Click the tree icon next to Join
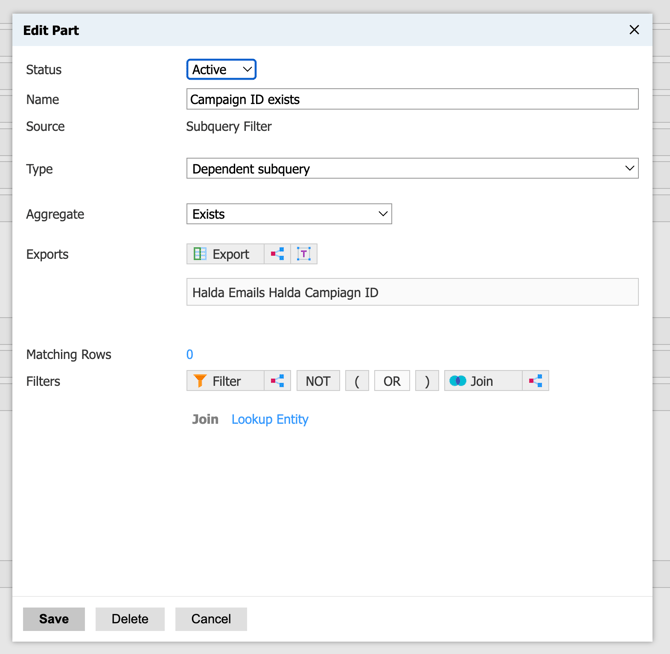This screenshot has height=654, width=670. pyautogui.click(x=536, y=381)
